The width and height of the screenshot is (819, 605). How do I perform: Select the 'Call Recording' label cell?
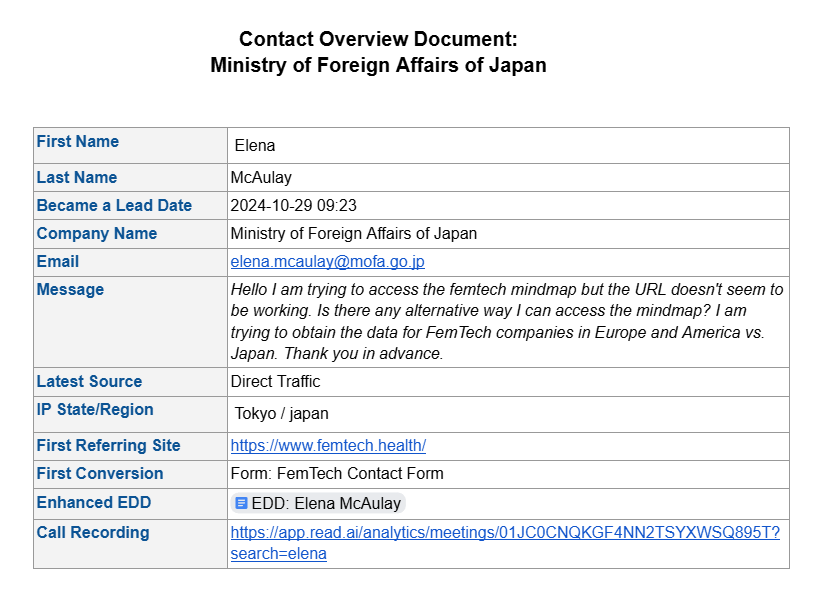click(x=93, y=533)
